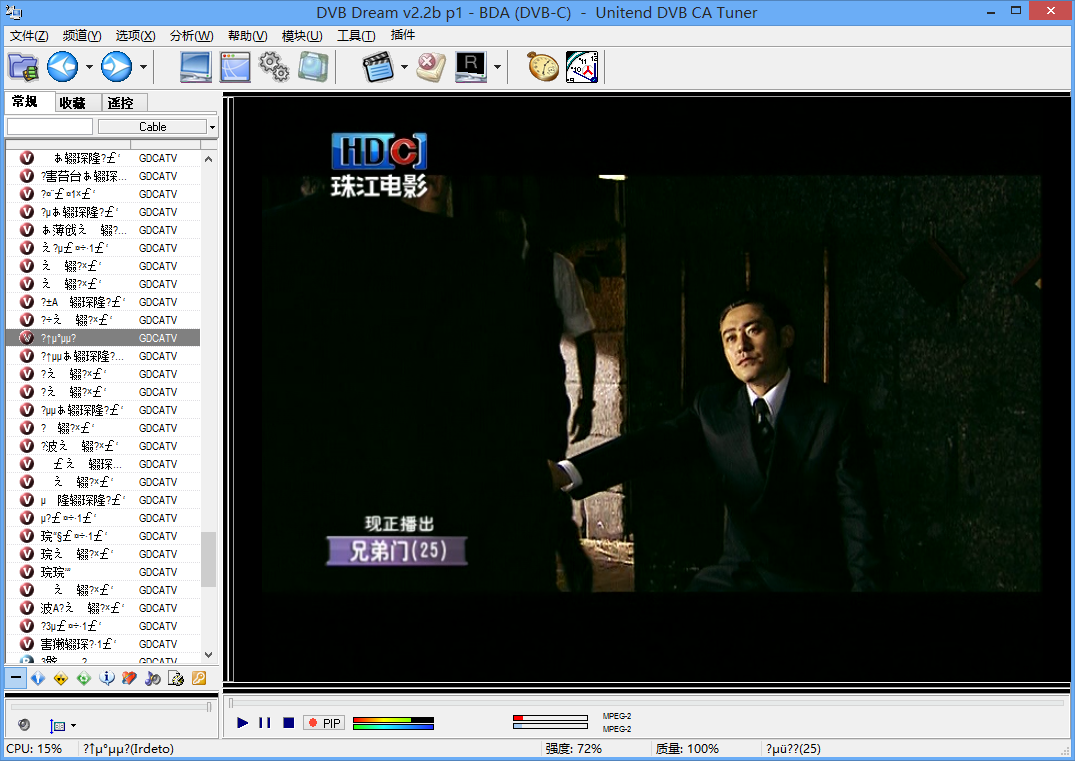
Task: Click the video playback area
Action: pyautogui.click(x=651, y=387)
